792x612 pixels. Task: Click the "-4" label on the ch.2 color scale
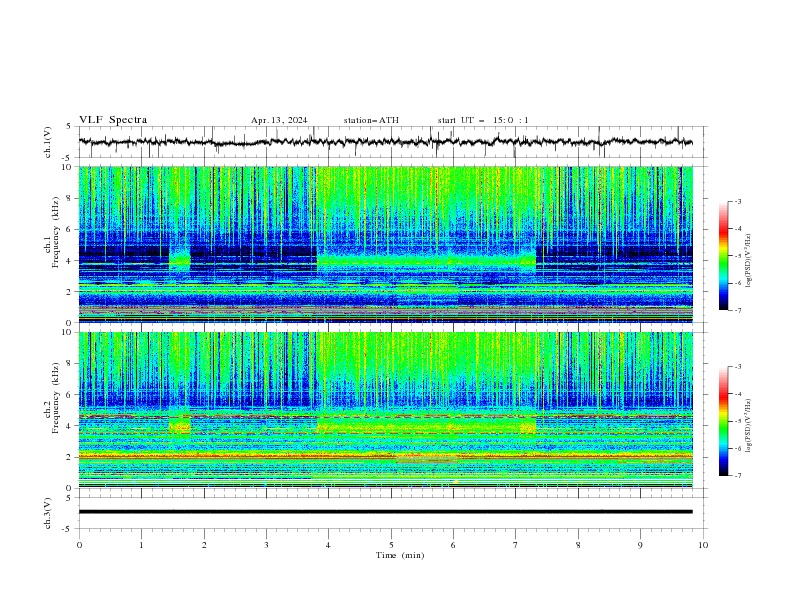(x=737, y=394)
